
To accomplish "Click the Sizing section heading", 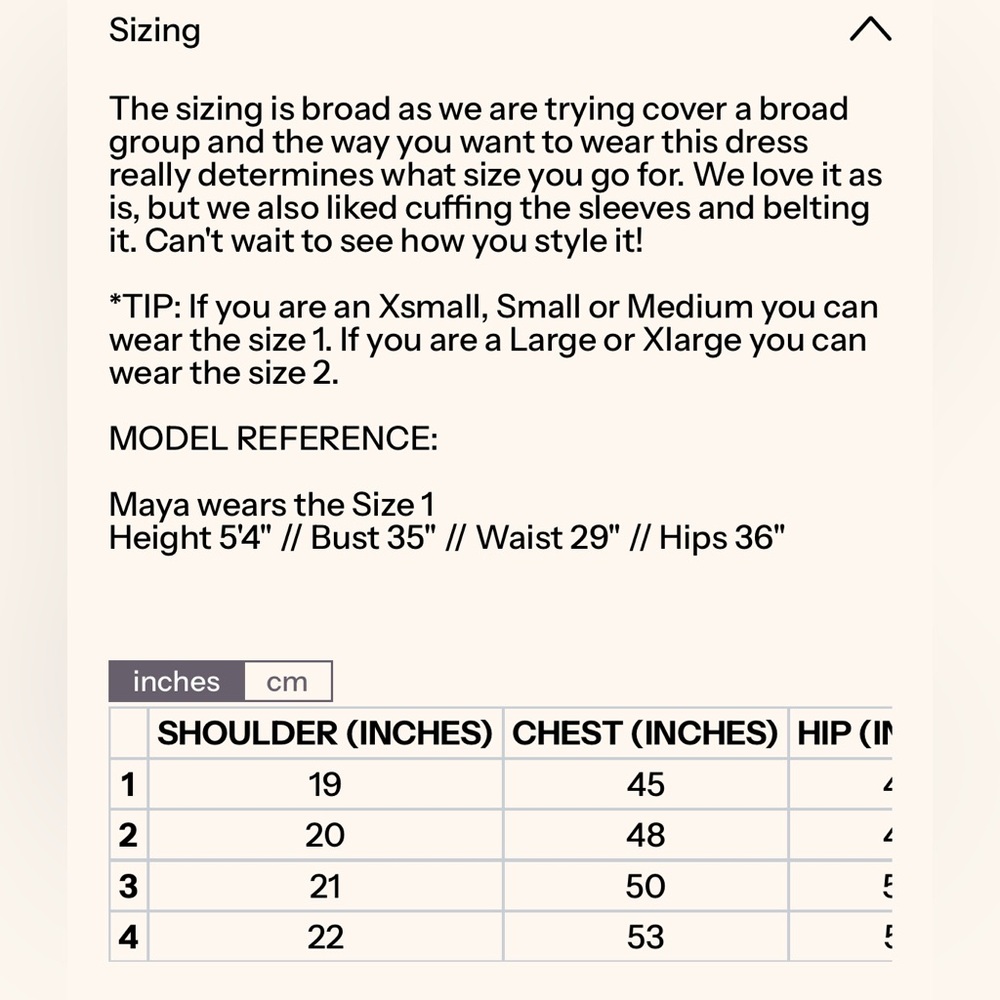I will [x=154, y=31].
